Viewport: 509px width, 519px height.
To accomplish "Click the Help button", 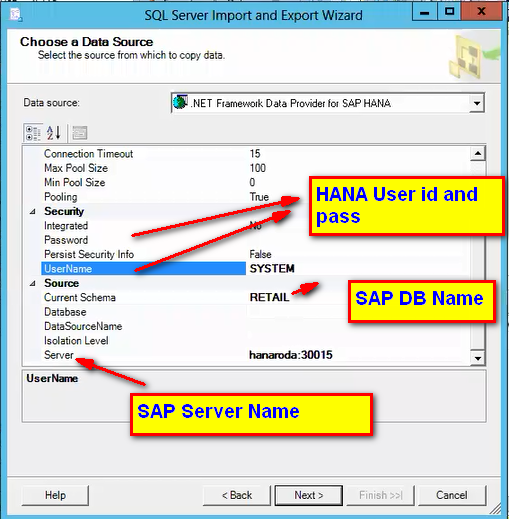I will tap(55, 495).
